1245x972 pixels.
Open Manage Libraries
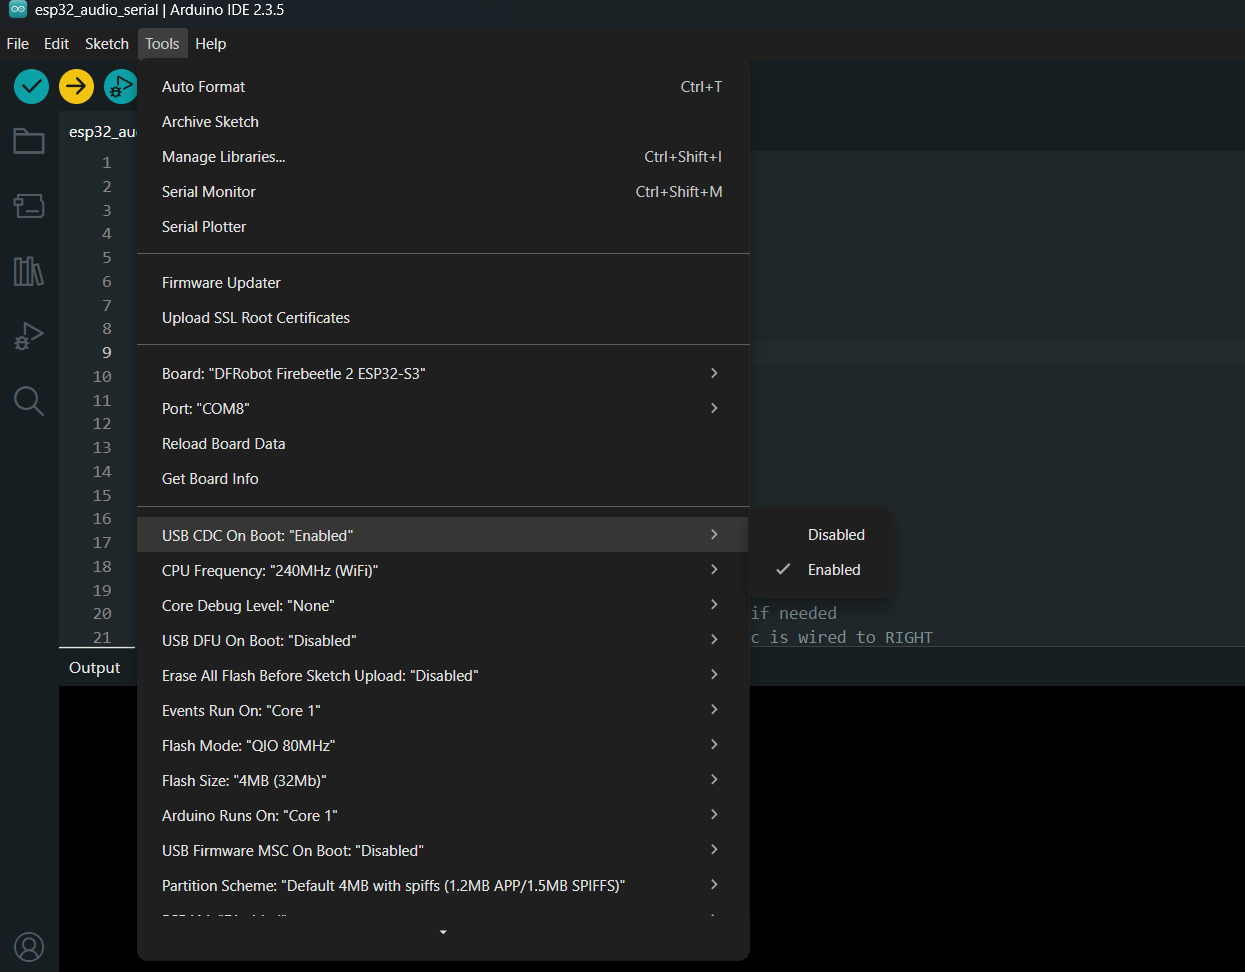point(443,157)
